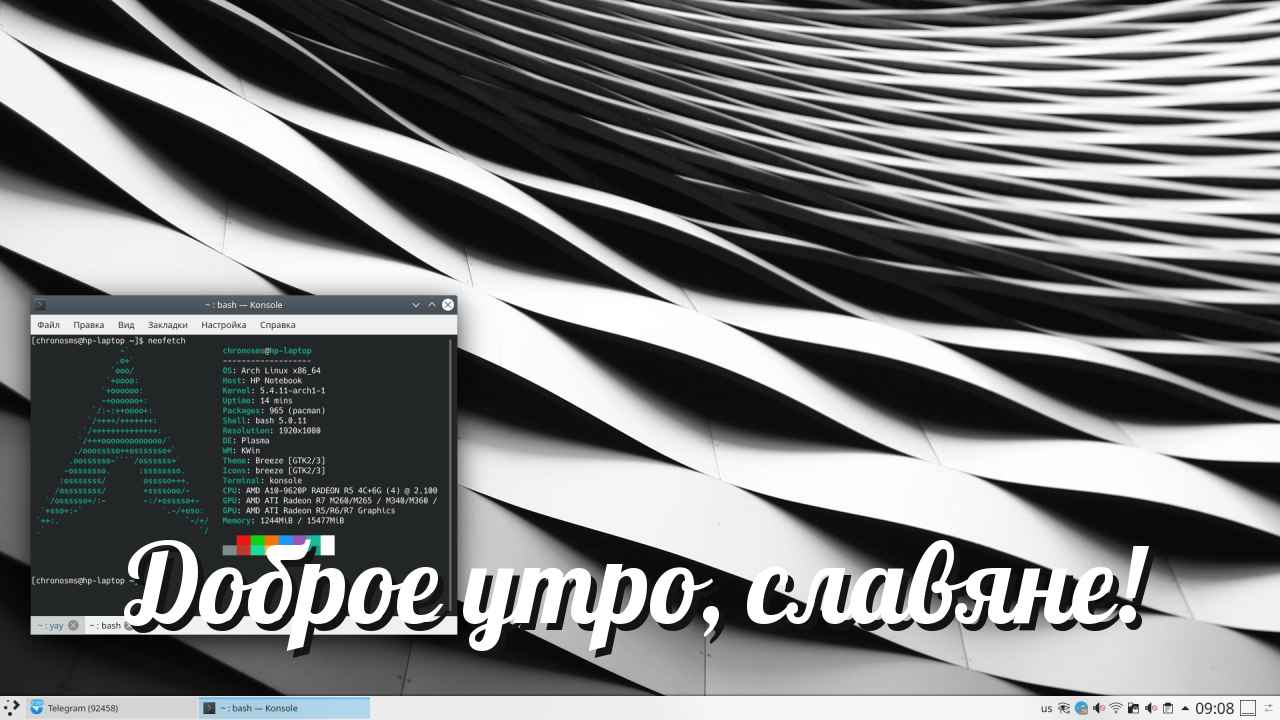1280x720 pixels.
Task: Click the 'Host: HP Notebook' line
Action: coord(262,381)
